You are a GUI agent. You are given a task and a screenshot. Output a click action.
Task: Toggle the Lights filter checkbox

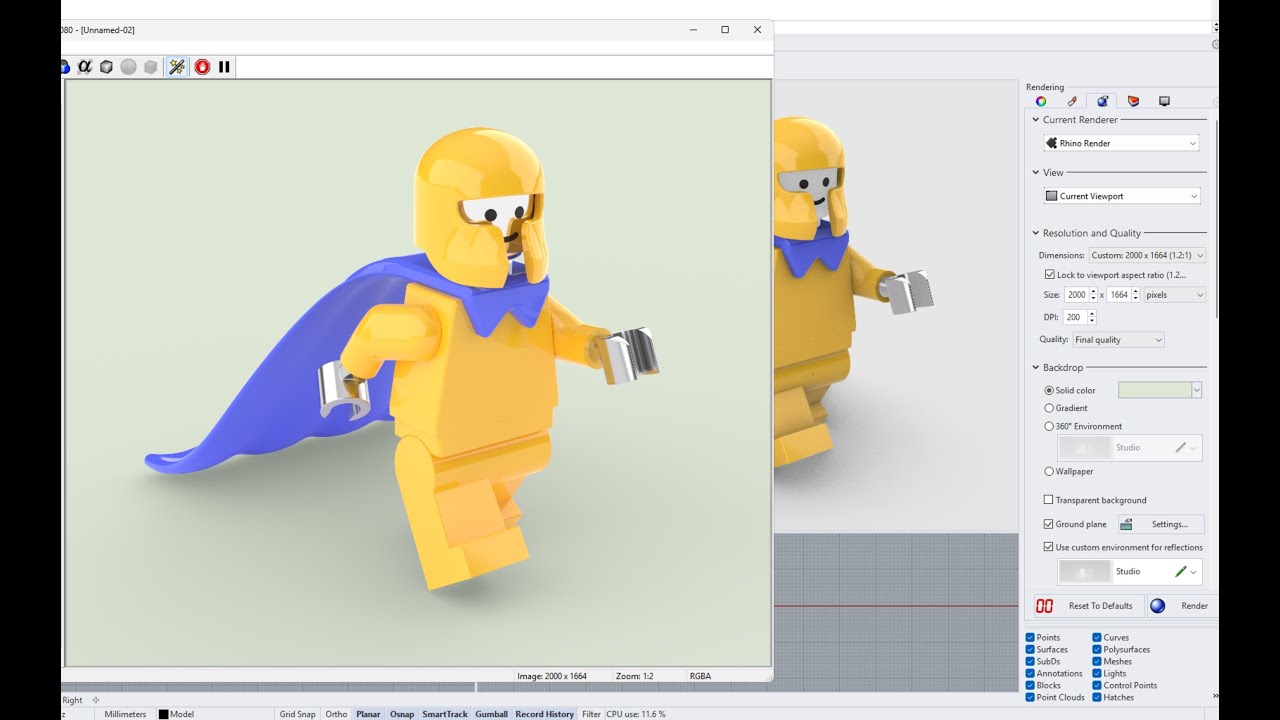(1097, 673)
